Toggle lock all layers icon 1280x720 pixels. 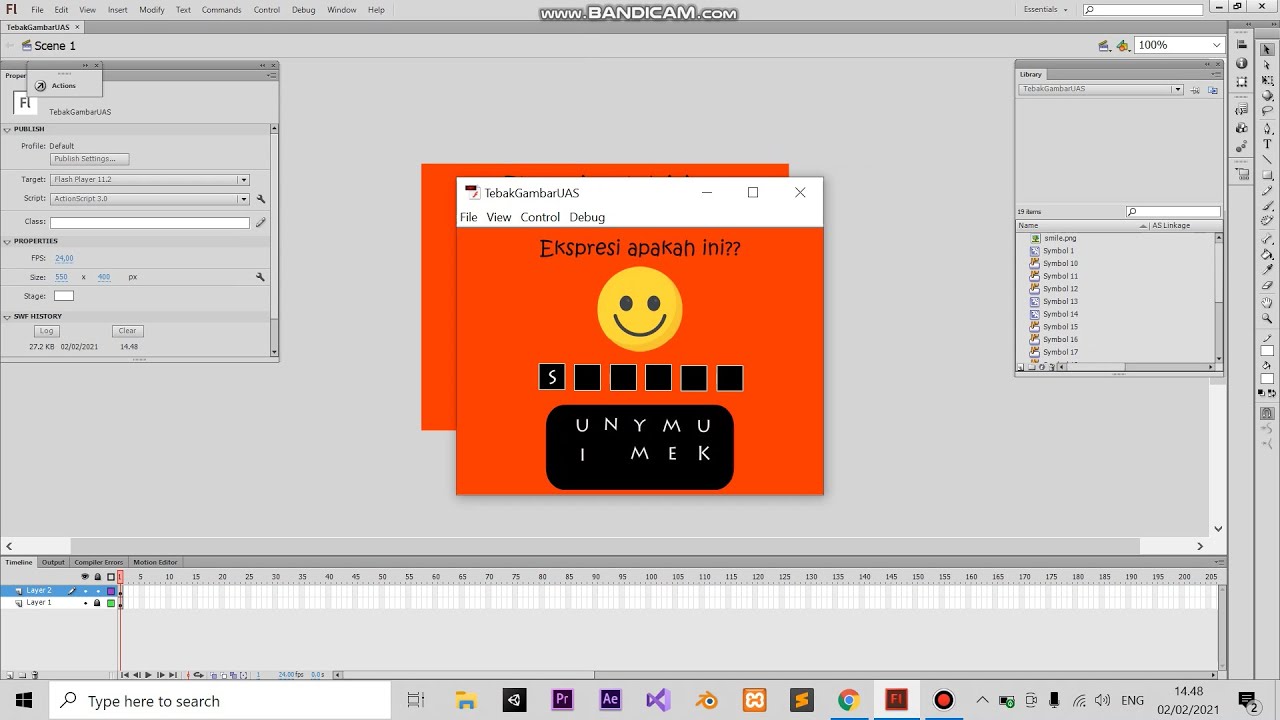point(97,577)
